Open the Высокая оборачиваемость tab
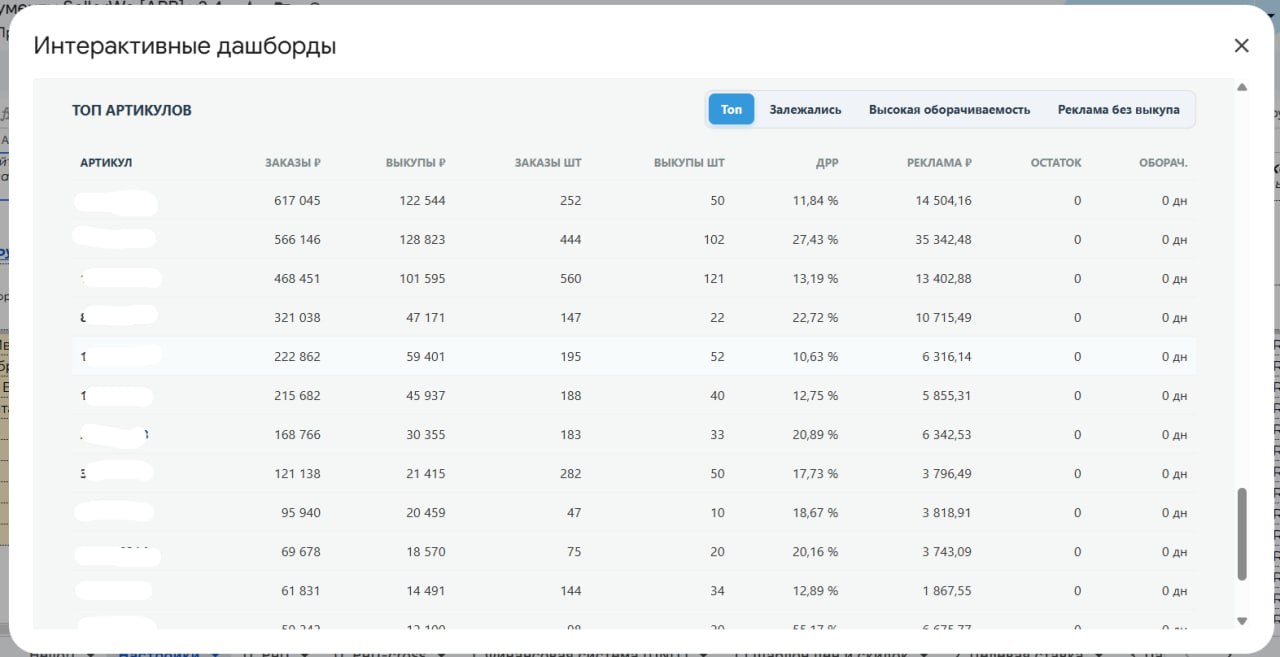Screen dimensions: 1280x657 949,110
